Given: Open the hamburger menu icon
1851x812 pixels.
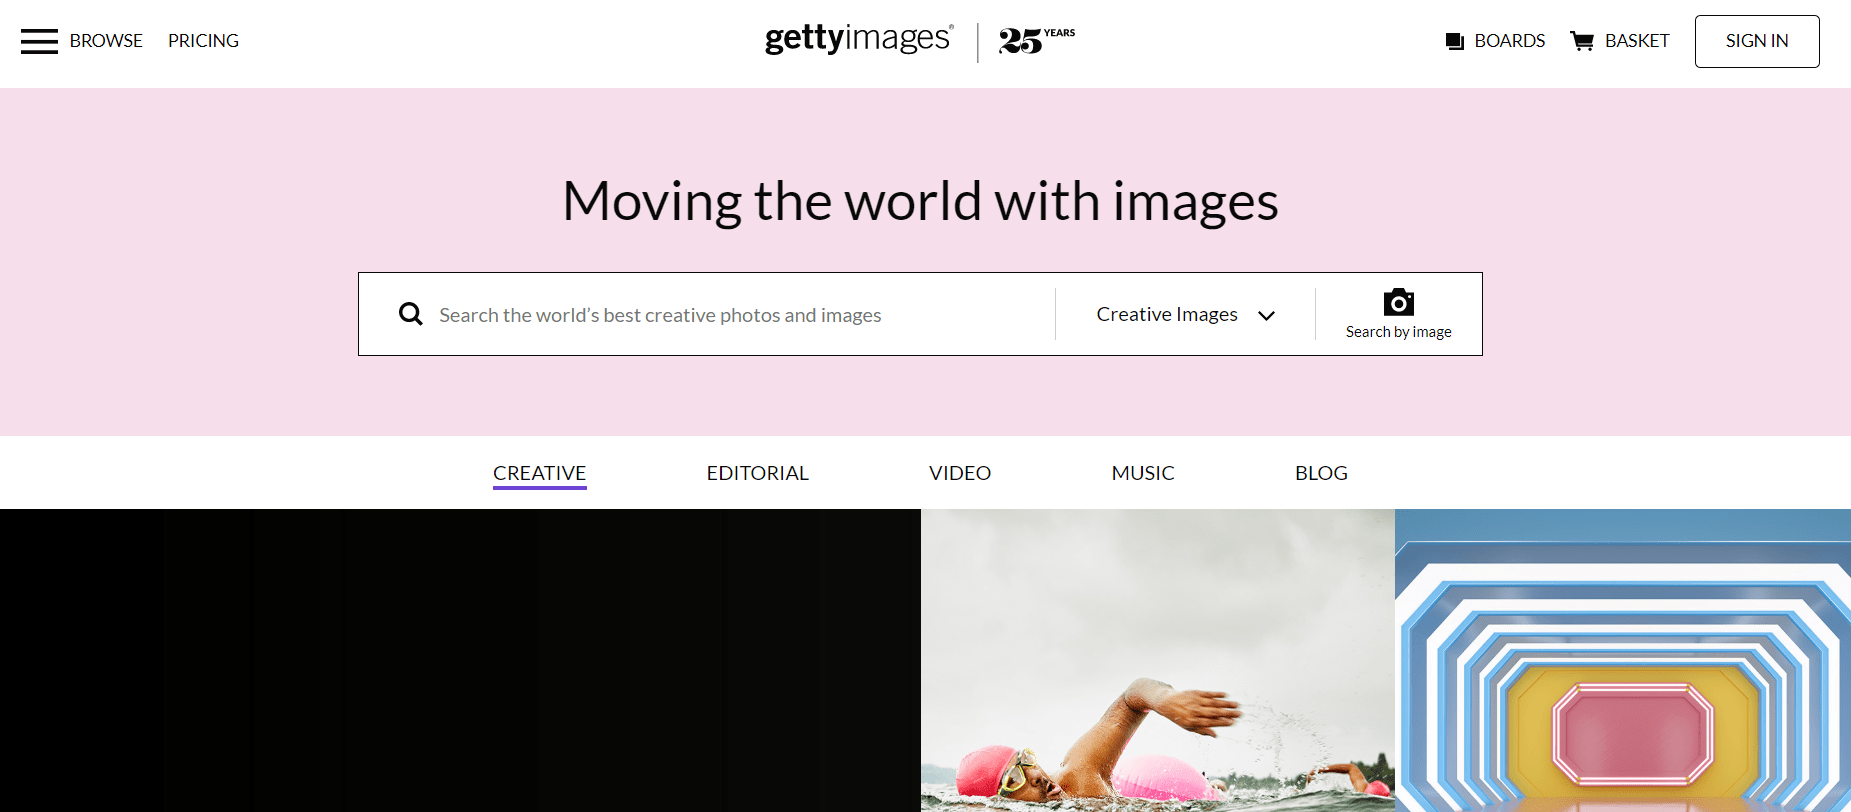Looking at the screenshot, I should [39, 41].
